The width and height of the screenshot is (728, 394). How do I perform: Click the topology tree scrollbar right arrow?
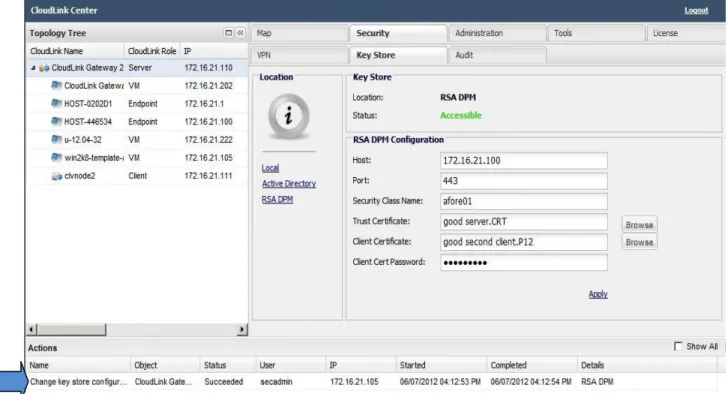pos(242,329)
